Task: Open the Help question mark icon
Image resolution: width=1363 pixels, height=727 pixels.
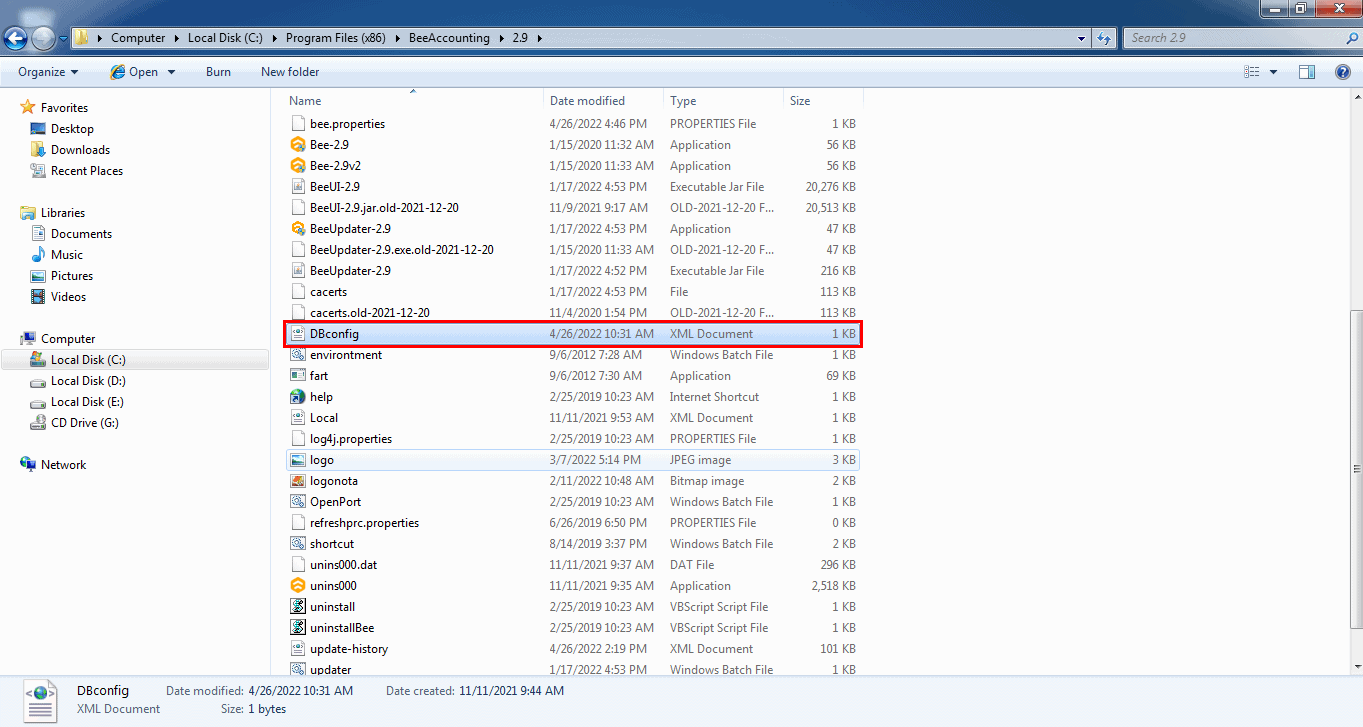Action: pyautogui.click(x=1343, y=72)
